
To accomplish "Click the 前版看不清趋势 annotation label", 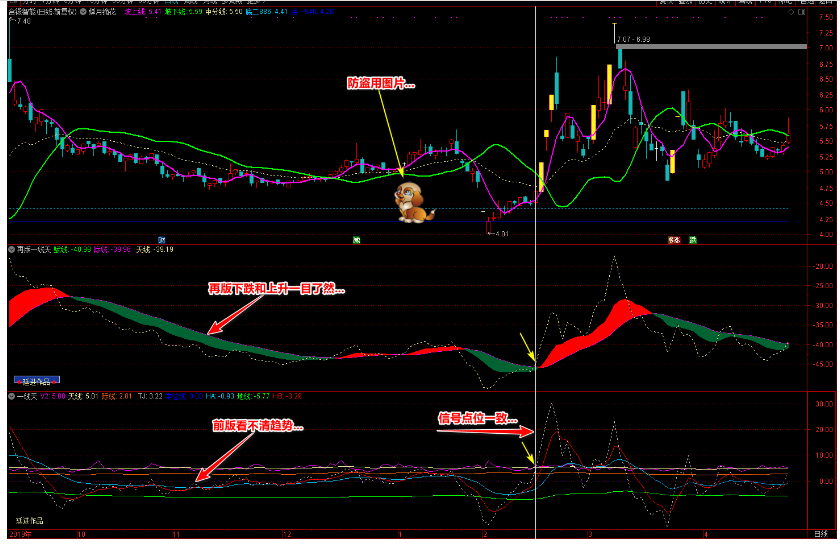I will (x=257, y=425).
